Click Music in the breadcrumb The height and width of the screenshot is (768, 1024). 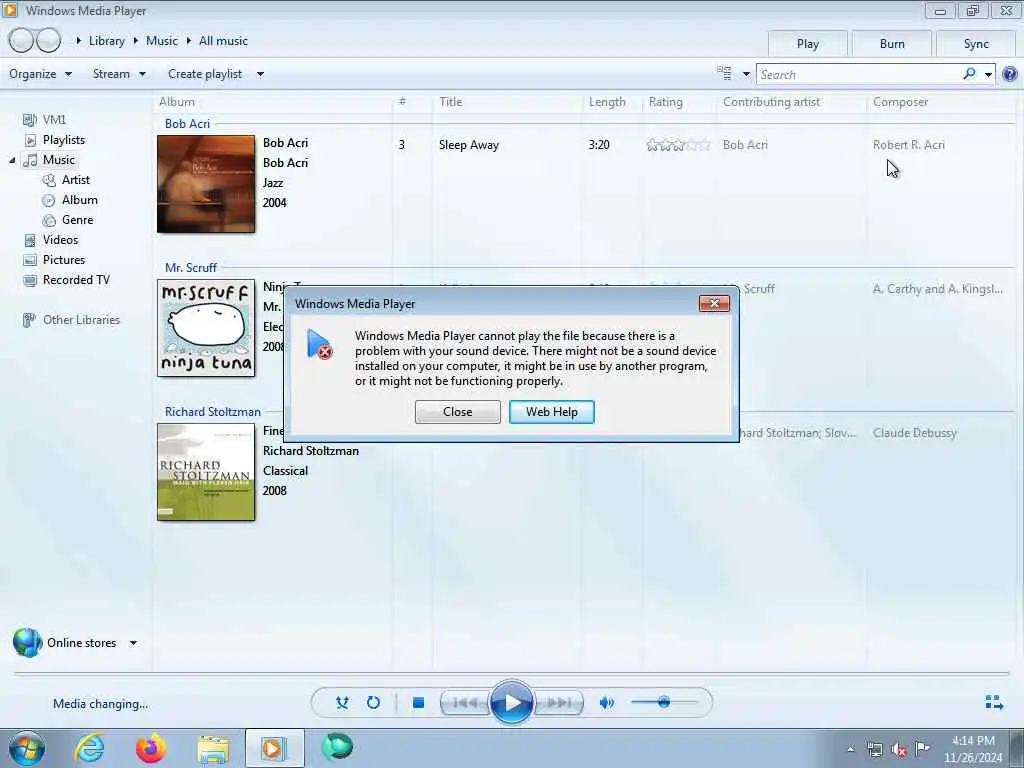click(162, 40)
